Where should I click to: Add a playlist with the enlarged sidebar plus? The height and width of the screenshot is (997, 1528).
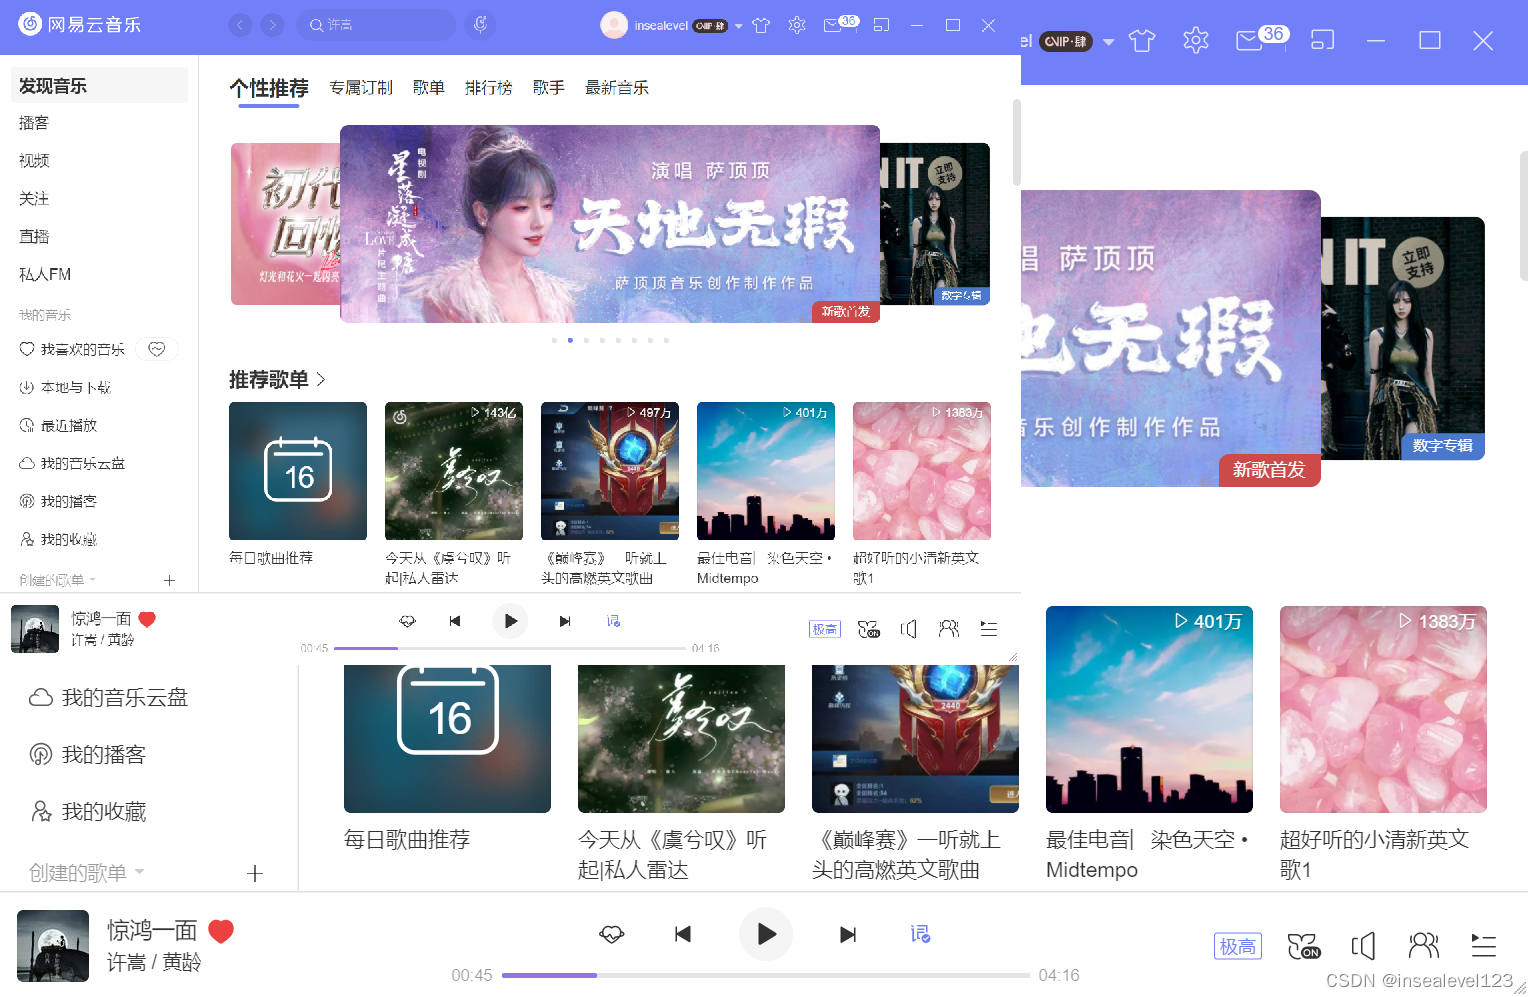pos(255,873)
